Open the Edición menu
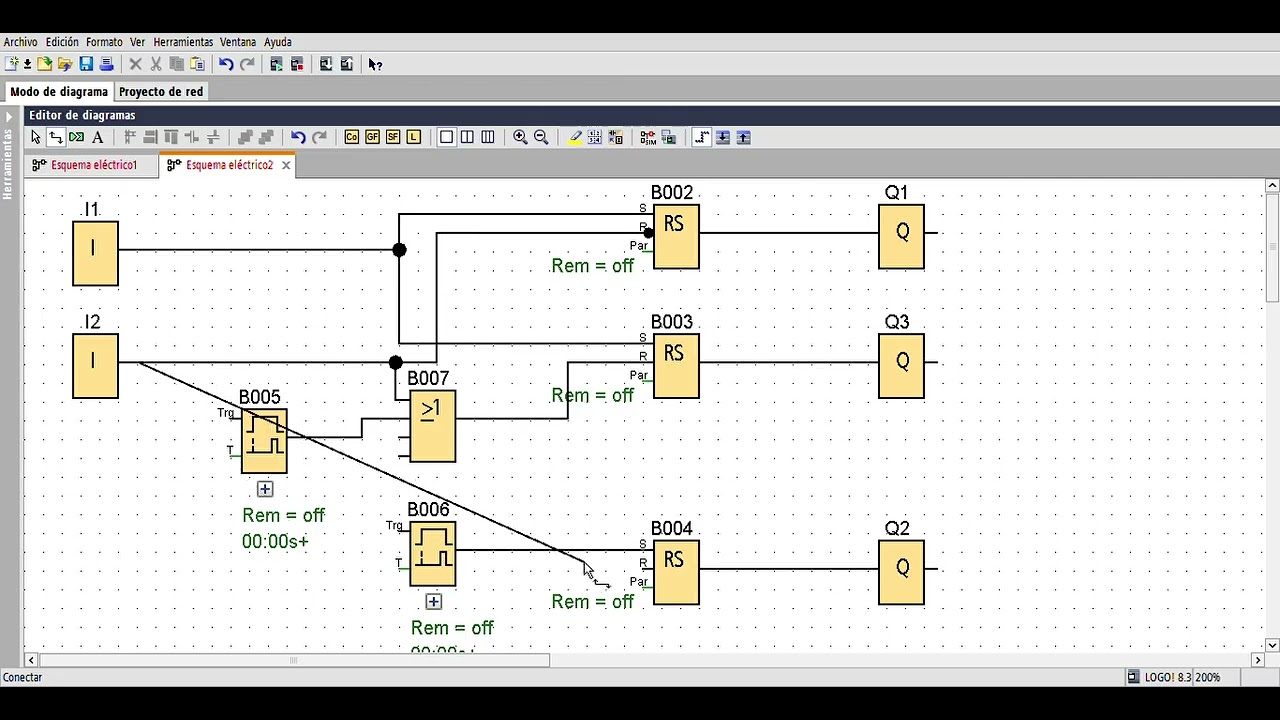This screenshot has height=720, width=1280. tap(62, 42)
